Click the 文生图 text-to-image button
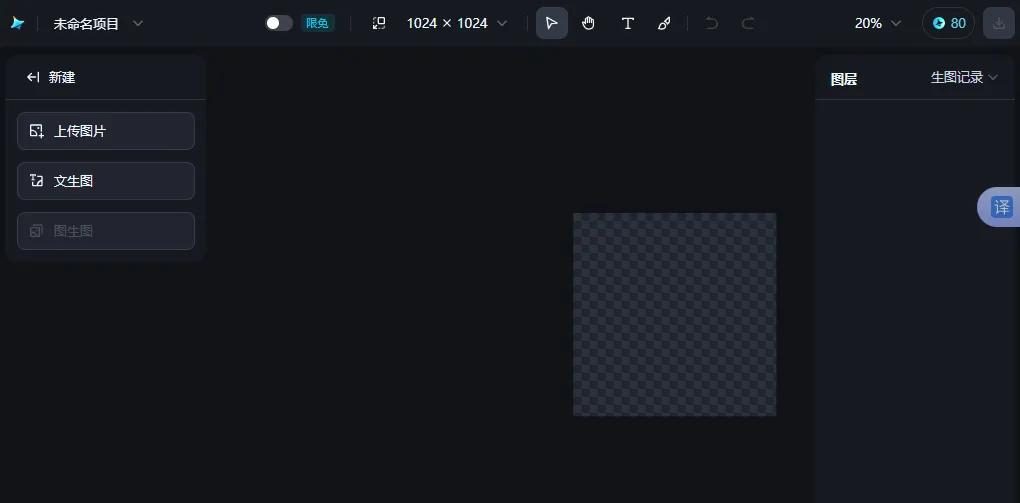The width and height of the screenshot is (1020, 503). point(106,181)
